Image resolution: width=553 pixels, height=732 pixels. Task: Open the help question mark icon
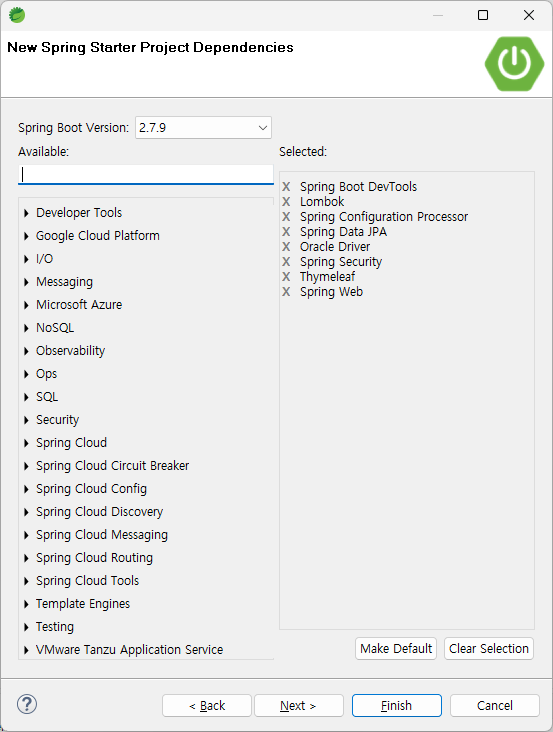point(27,704)
